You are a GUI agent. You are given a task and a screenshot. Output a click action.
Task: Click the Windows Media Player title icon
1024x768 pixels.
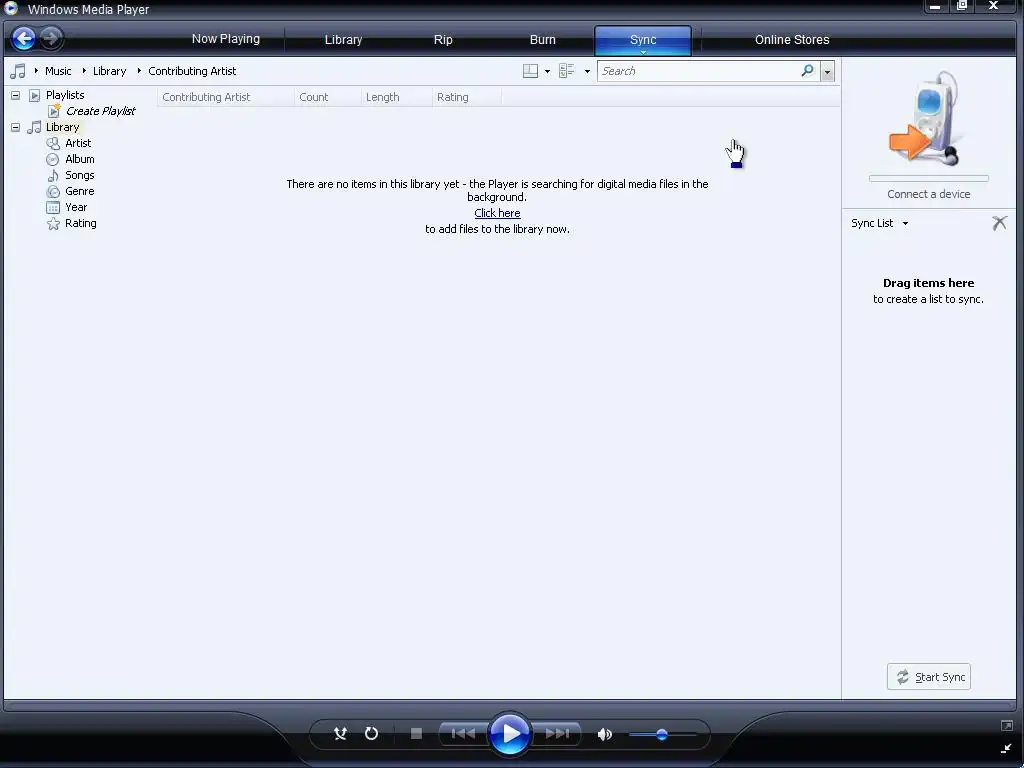[11, 8]
